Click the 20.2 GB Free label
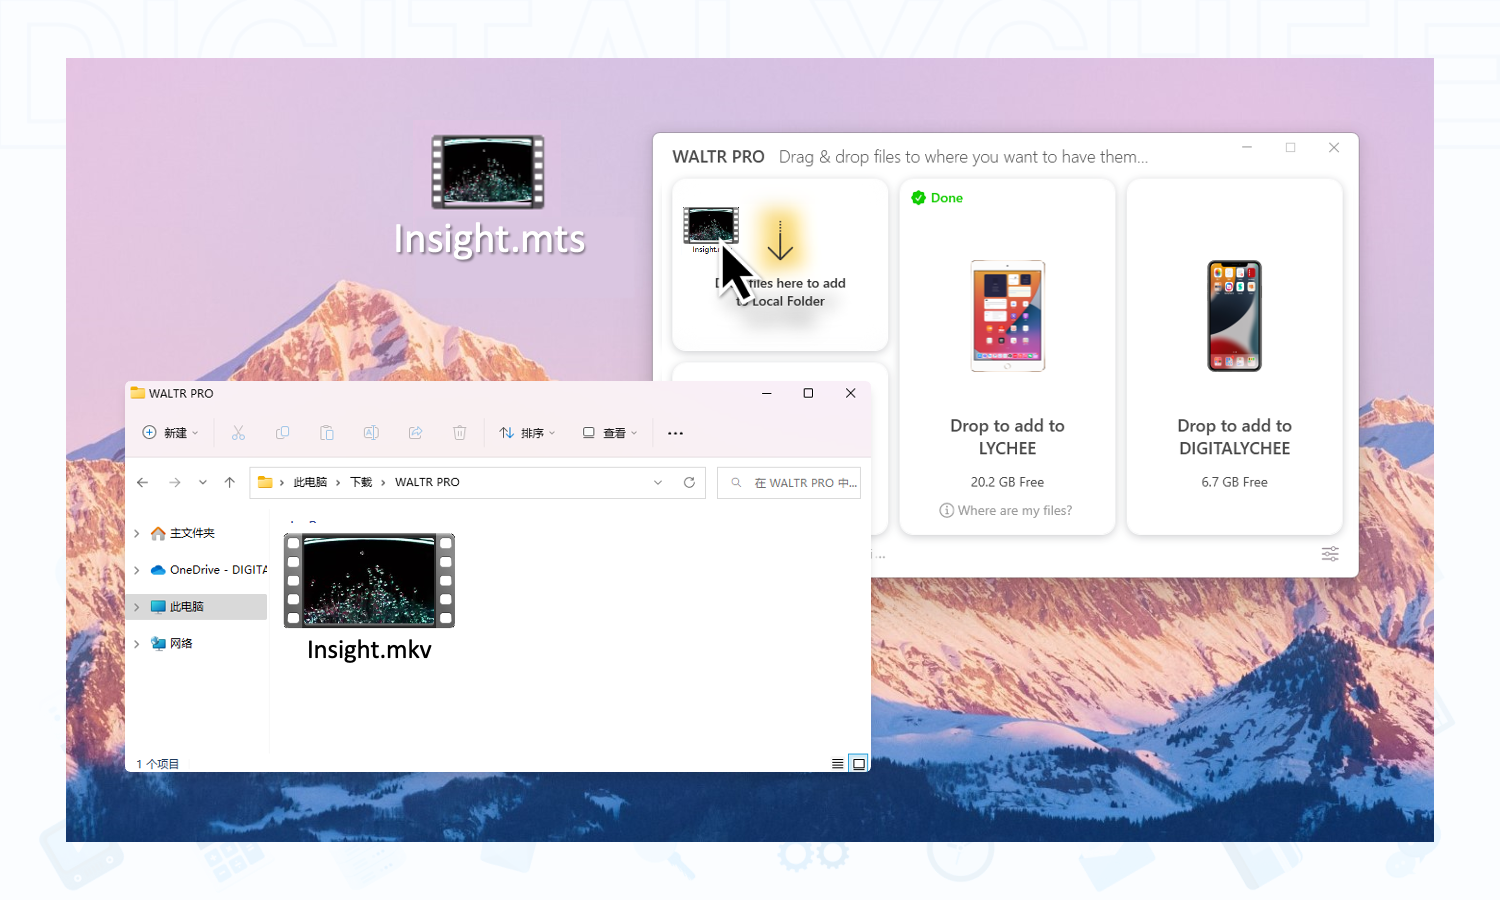Image resolution: width=1500 pixels, height=900 pixels. (x=1007, y=482)
